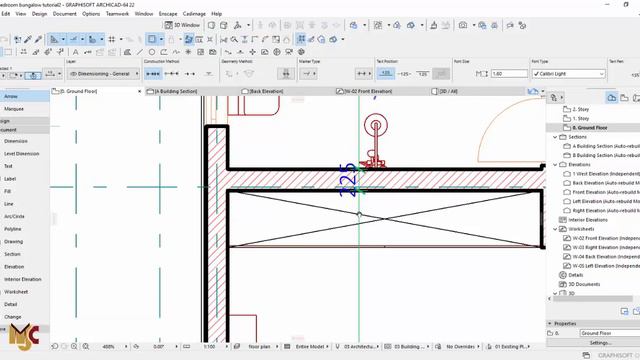Screen dimensions: 640x360
Task: Open No Overrides graphic override option
Action: tap(460, 347)
